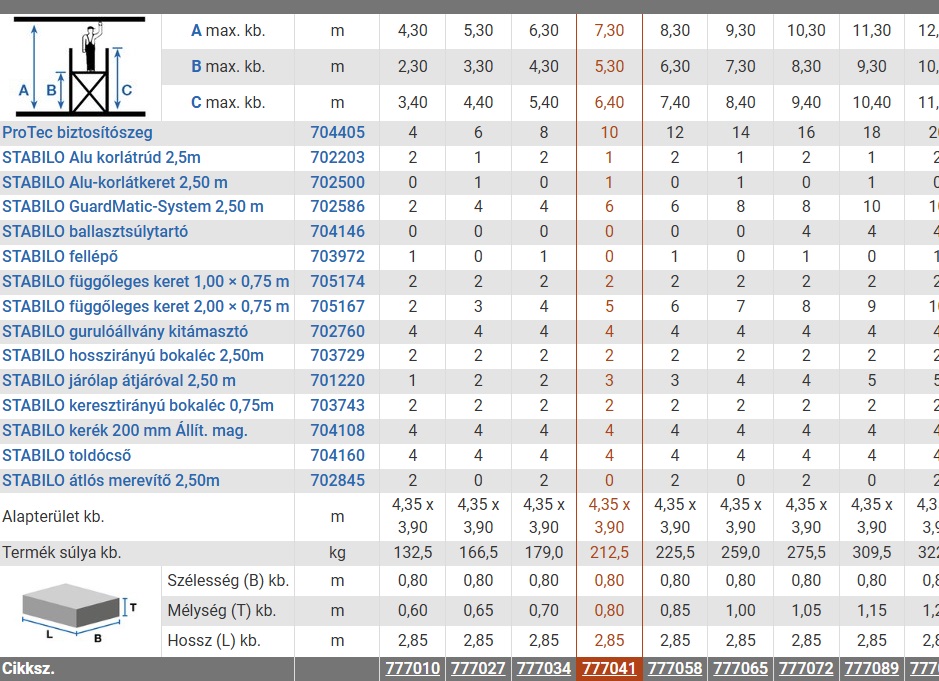Viewport: 939px width, 681px height.
Task: Open product variant 777065 in Cikksz. row
Action: coord(741,668)
